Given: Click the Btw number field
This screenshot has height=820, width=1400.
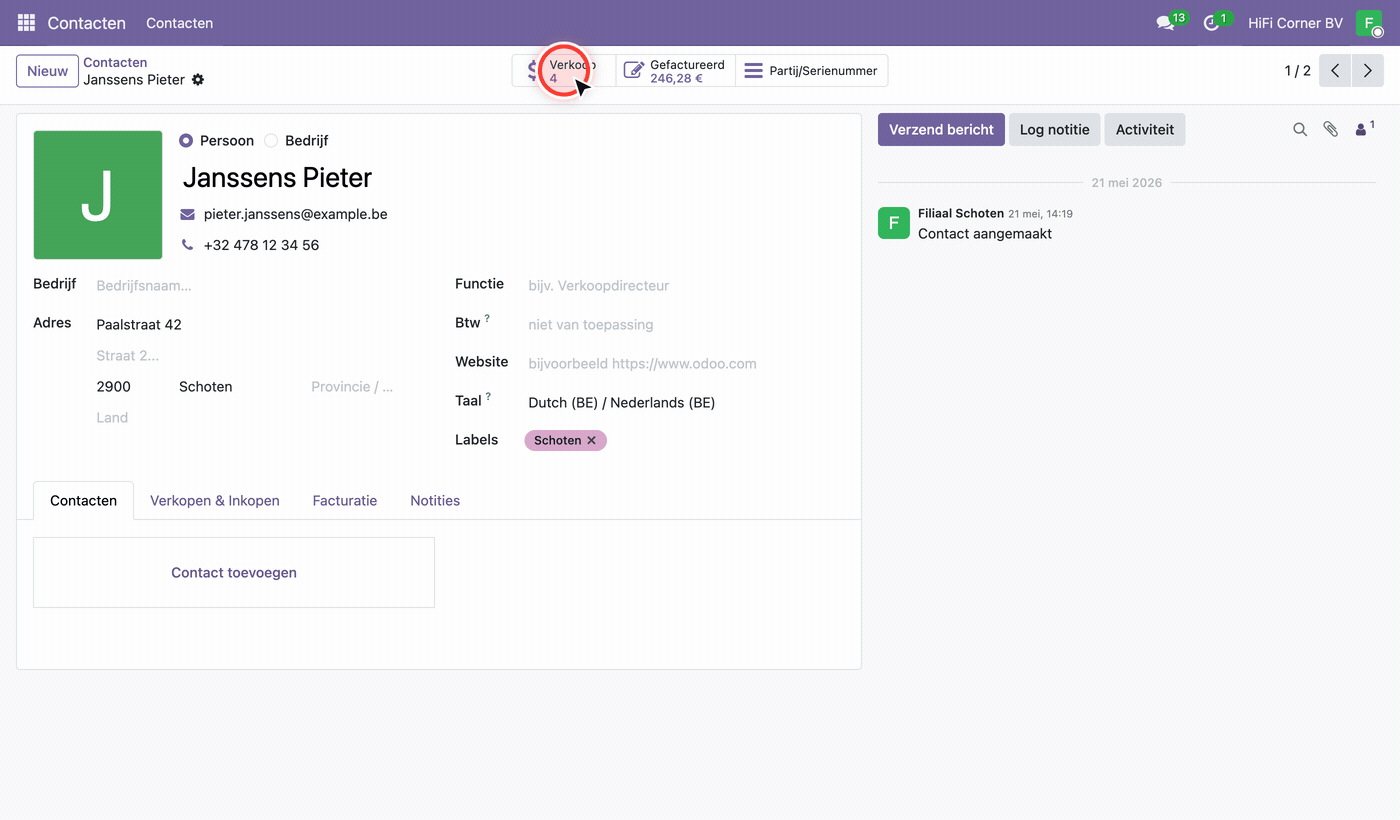Looking at the screenshot, I should (x=685, y=325).
